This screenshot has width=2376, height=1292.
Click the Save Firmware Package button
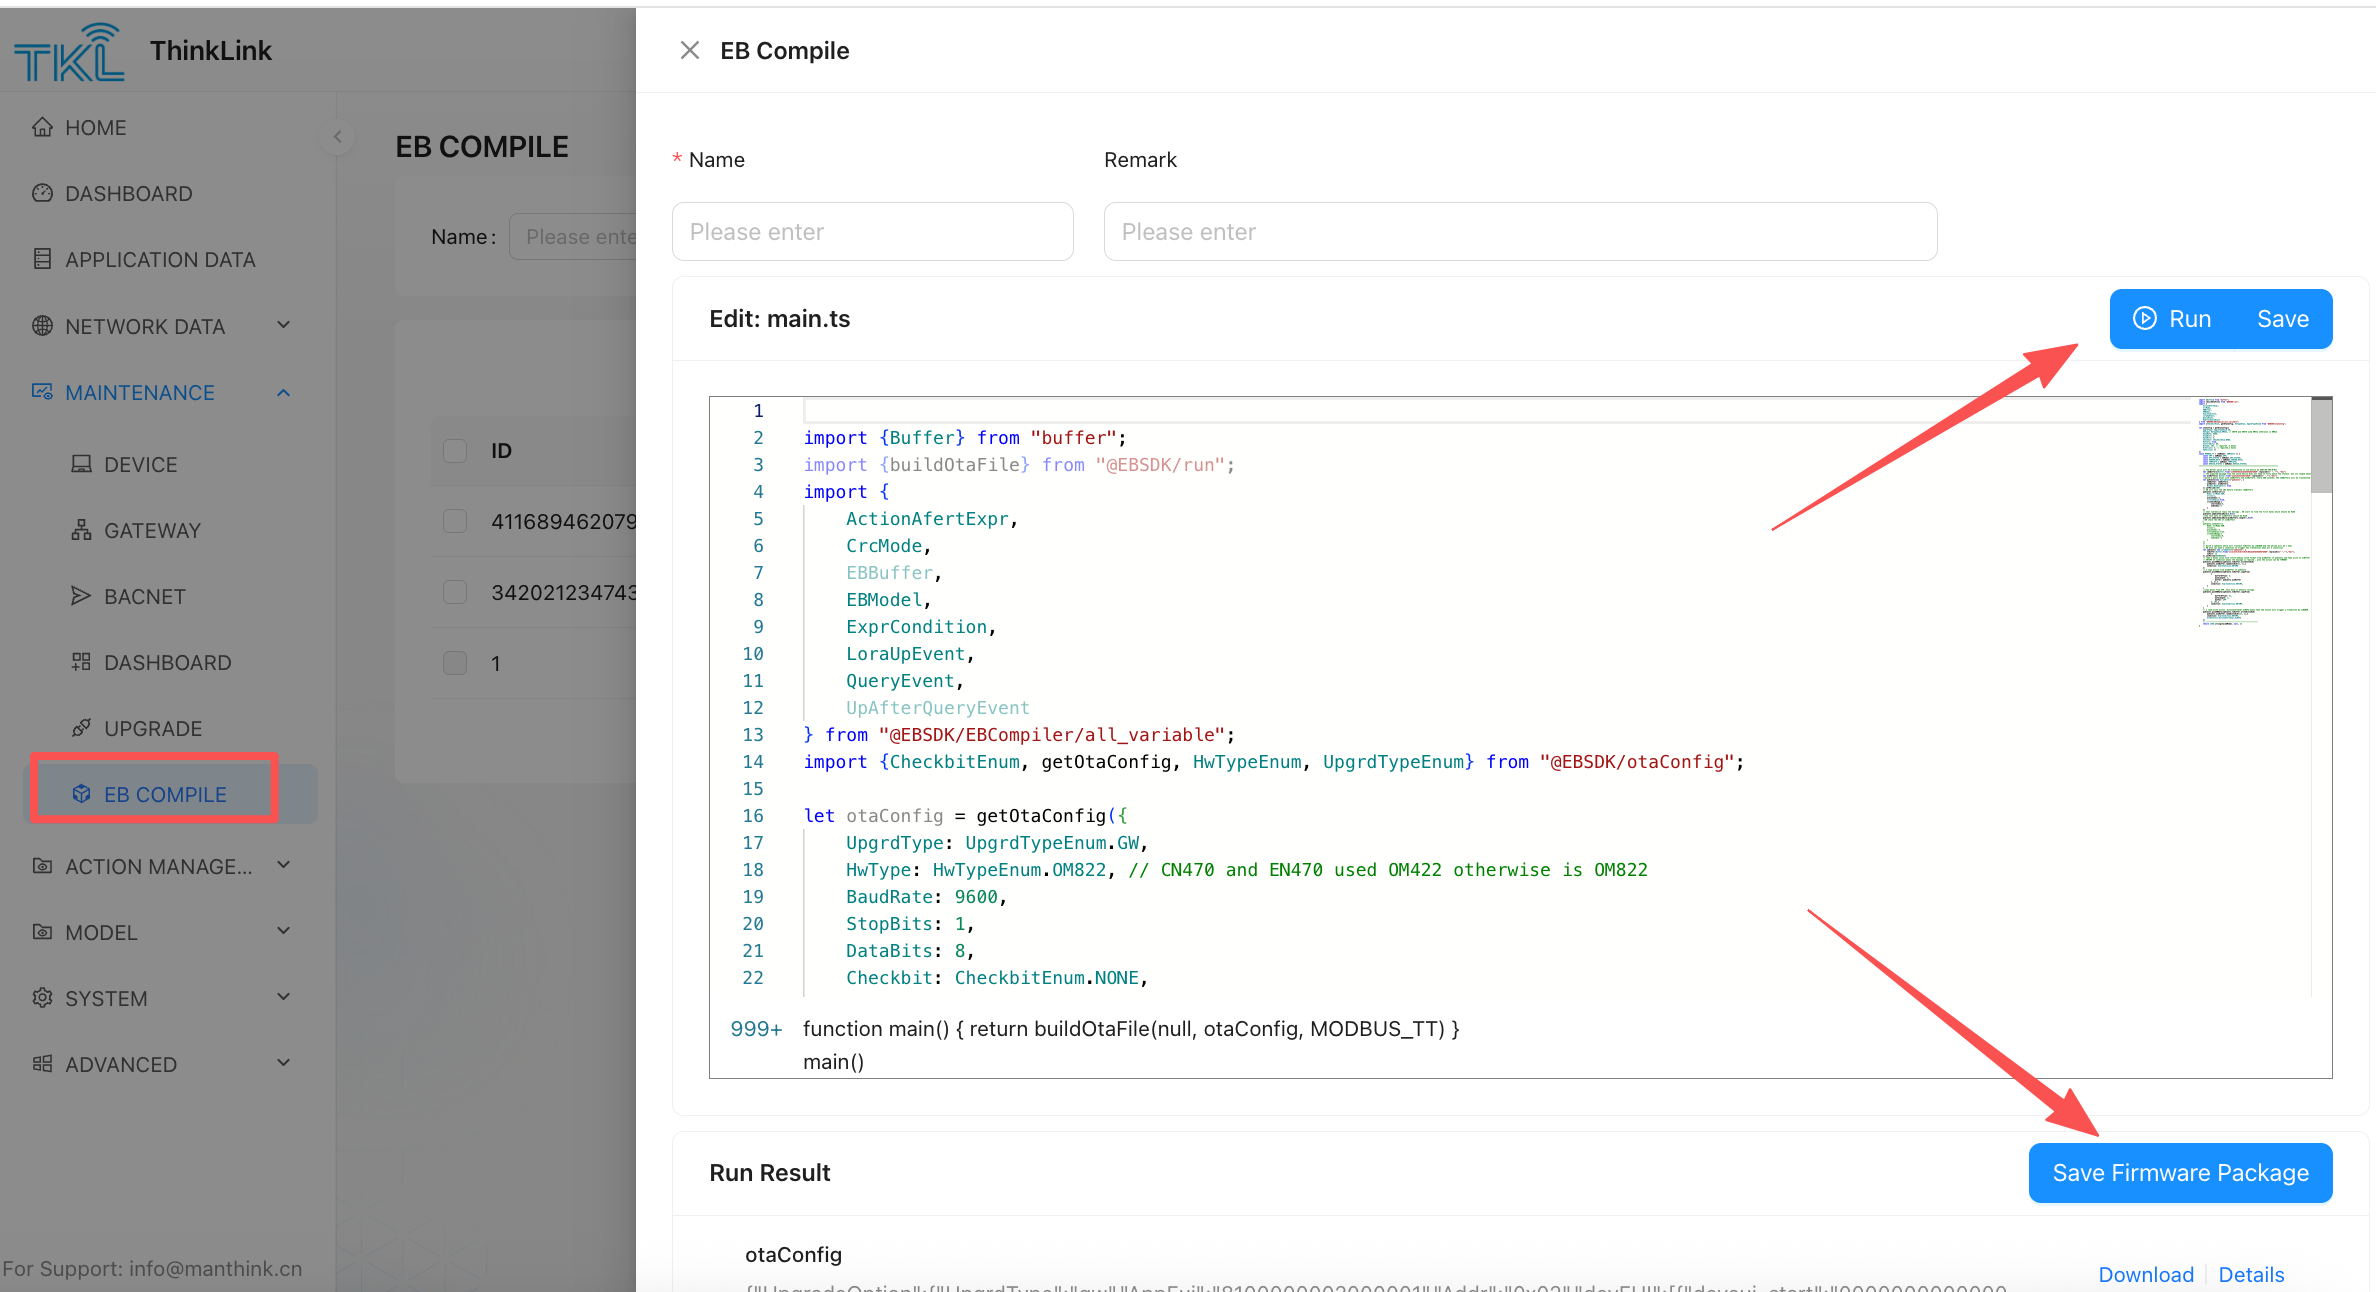(2180, 1173)
